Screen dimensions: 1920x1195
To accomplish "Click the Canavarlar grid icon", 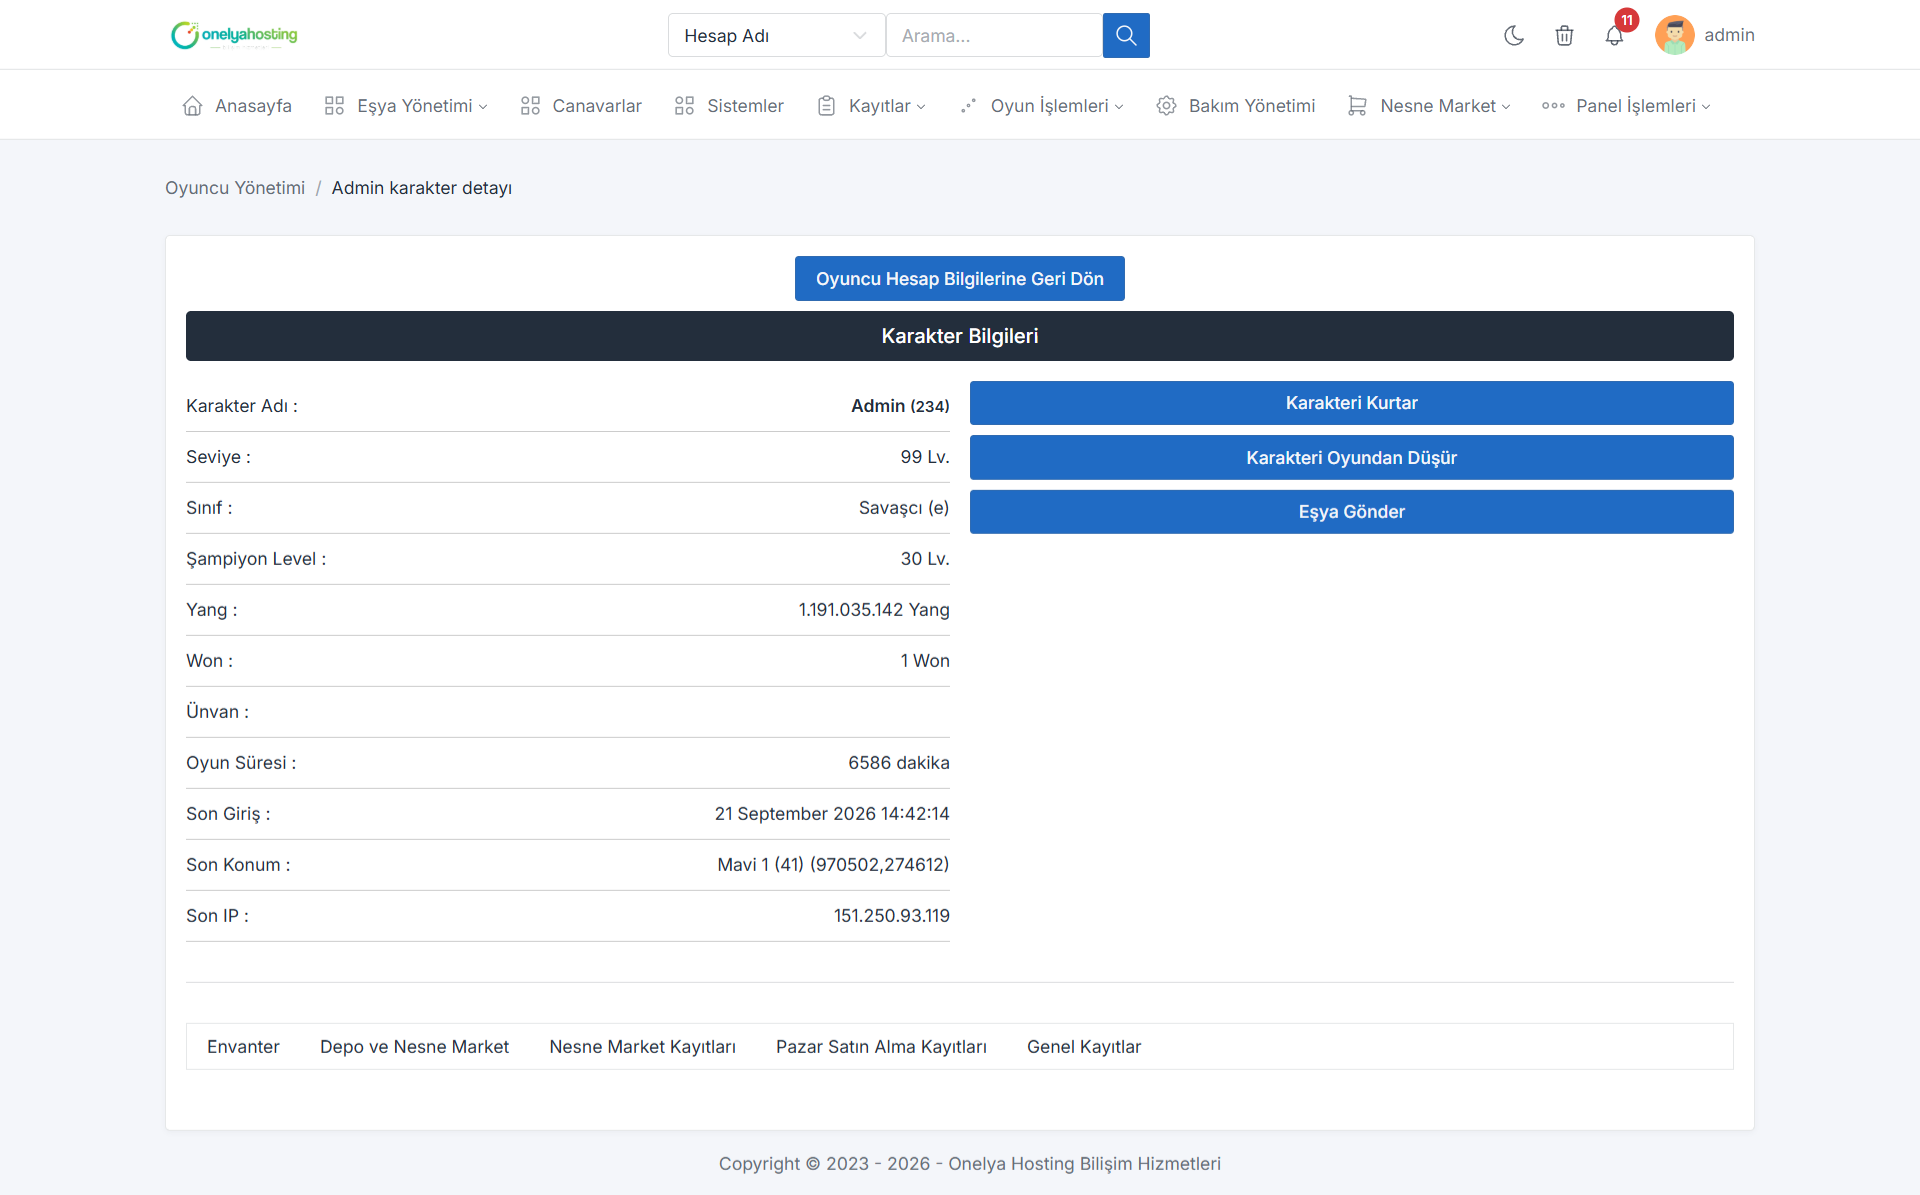I will tap(530, 106).
